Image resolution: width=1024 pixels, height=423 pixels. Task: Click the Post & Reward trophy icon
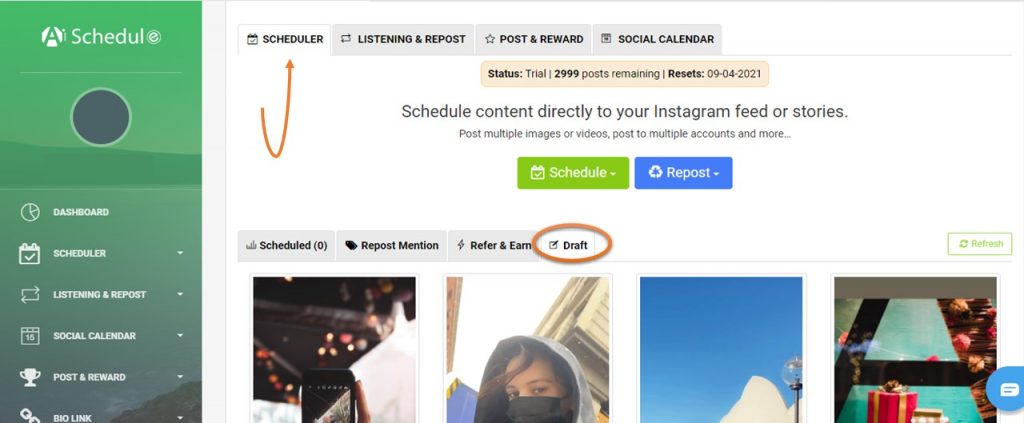click(30, 377)
